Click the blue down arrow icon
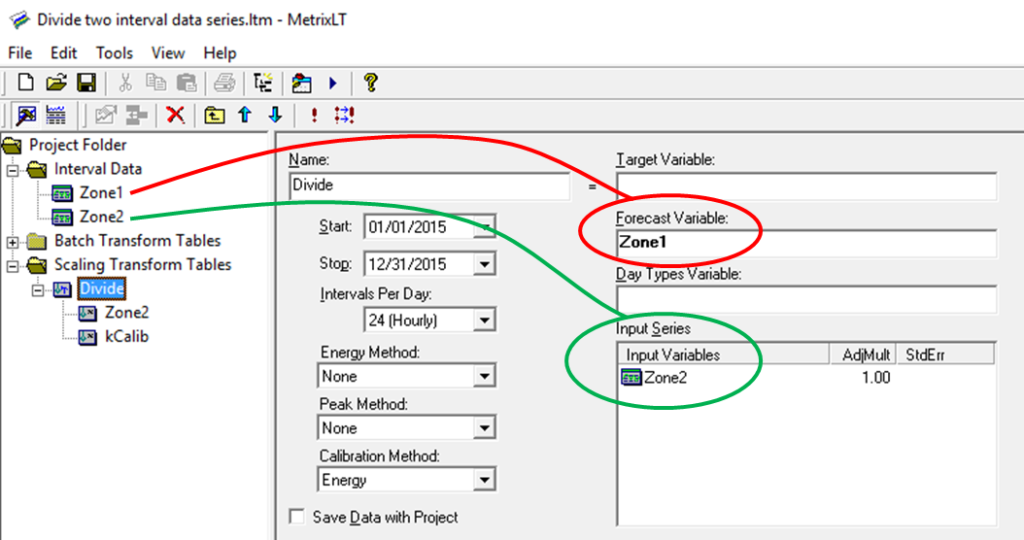 275,115
